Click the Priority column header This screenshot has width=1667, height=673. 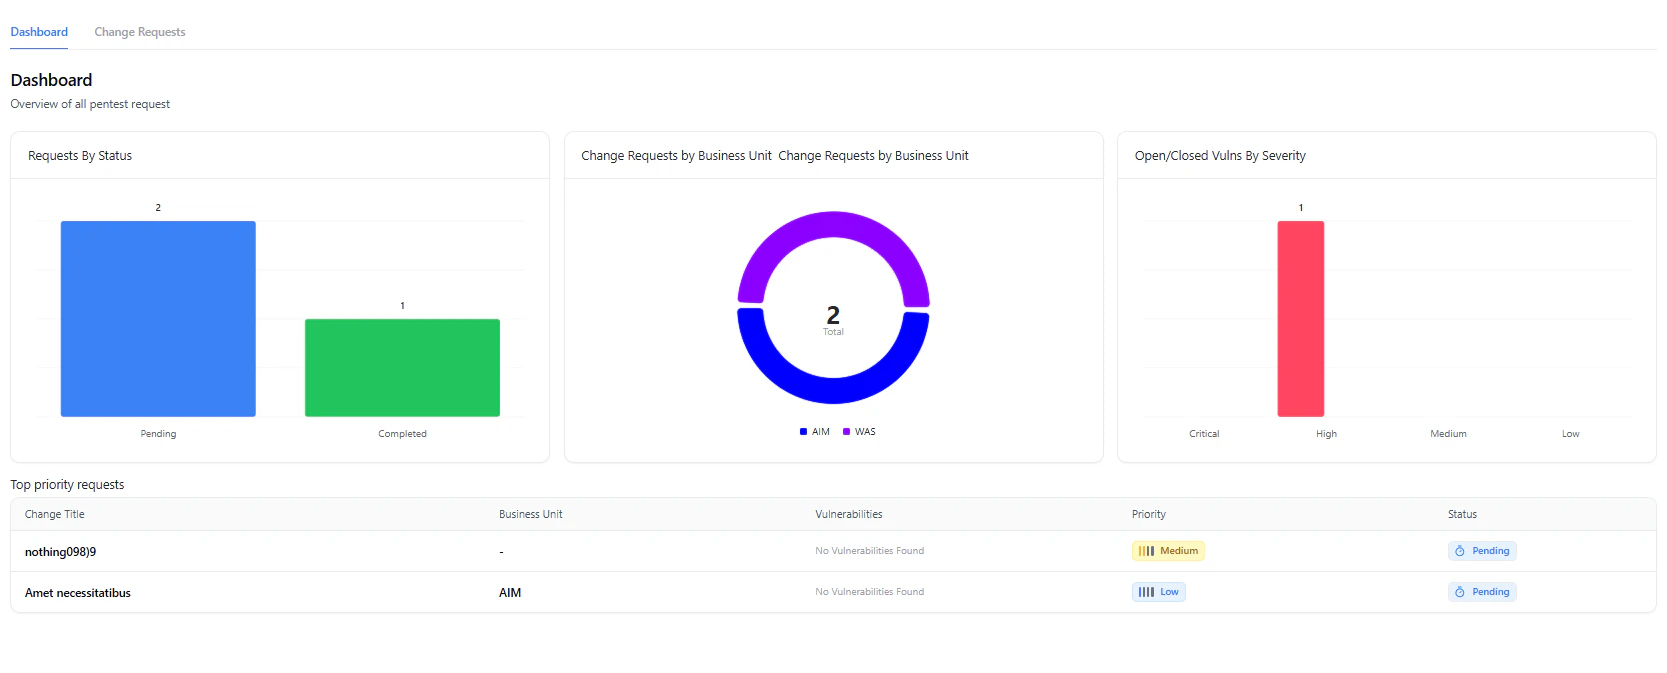point(1149,514)
